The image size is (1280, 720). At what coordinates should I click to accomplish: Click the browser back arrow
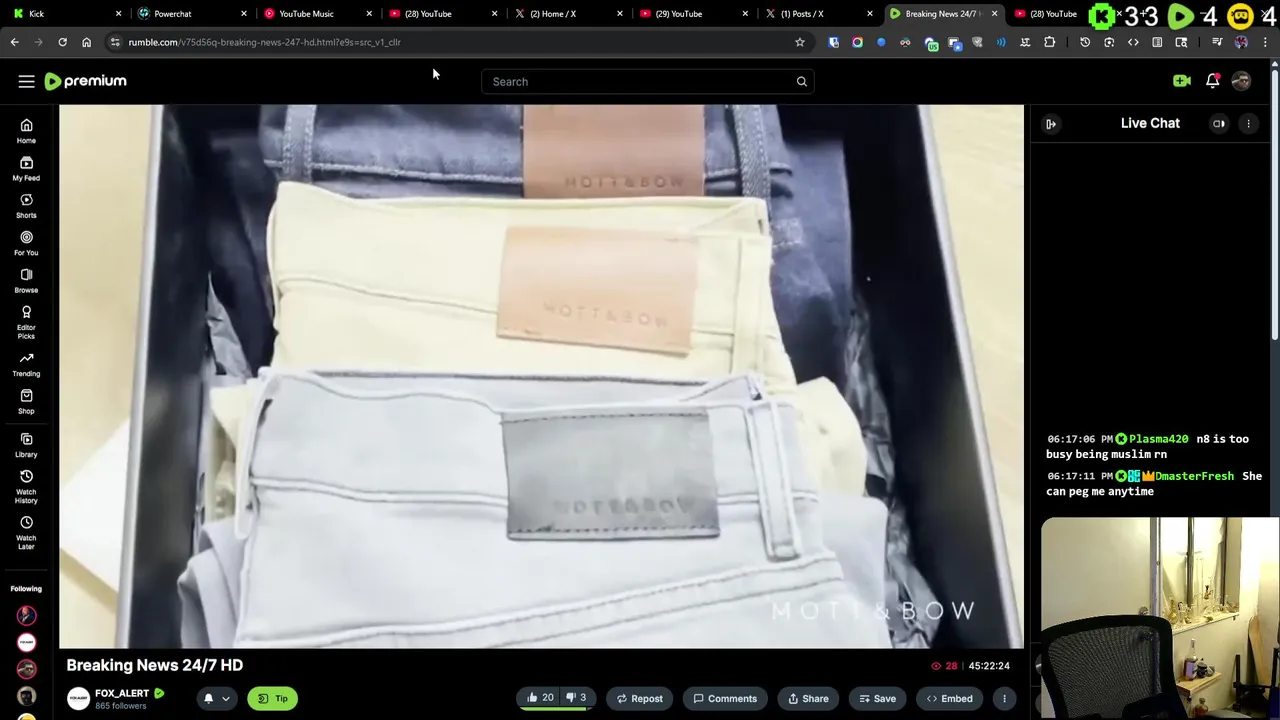[x=14, y=42]
